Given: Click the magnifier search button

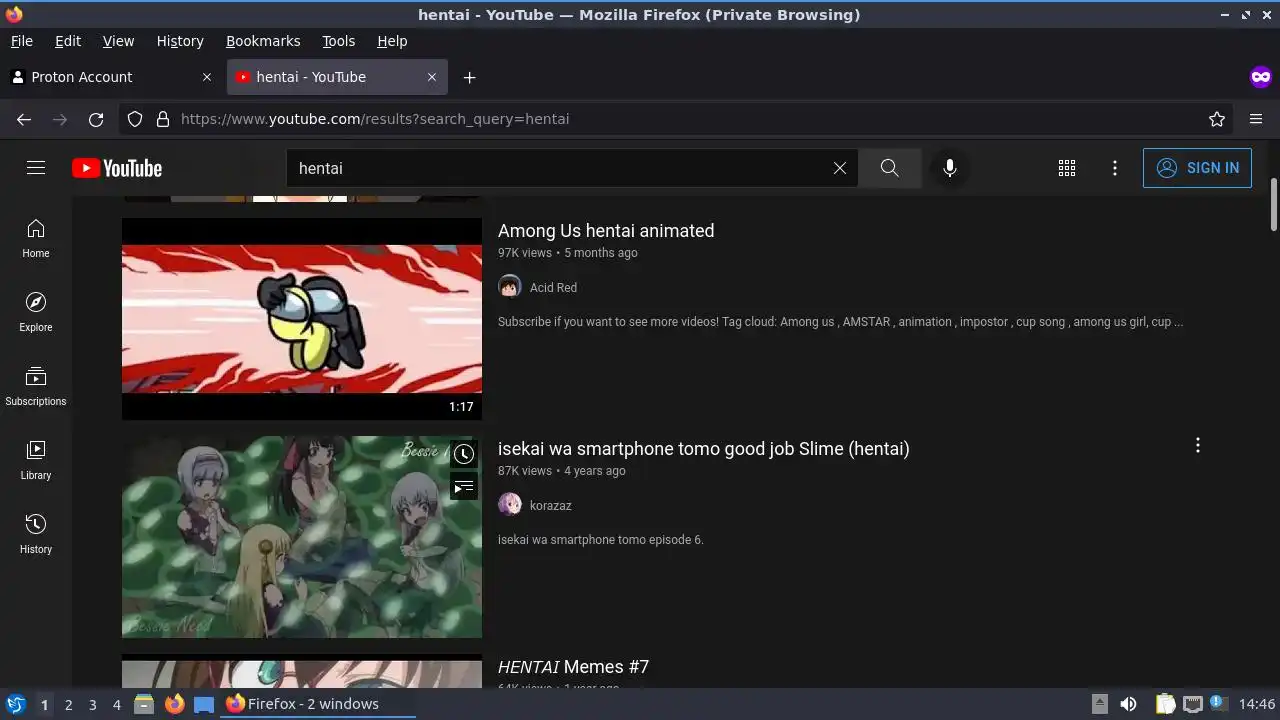Looking at the screenshot, I should pyautogui.click(x=889, y=168).
